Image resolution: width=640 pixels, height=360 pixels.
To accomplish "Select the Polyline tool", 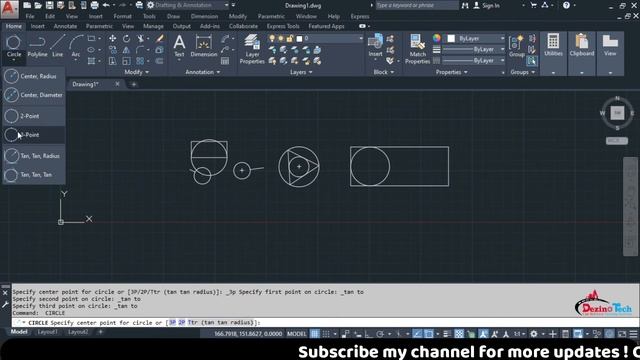I will coord(37,47).
